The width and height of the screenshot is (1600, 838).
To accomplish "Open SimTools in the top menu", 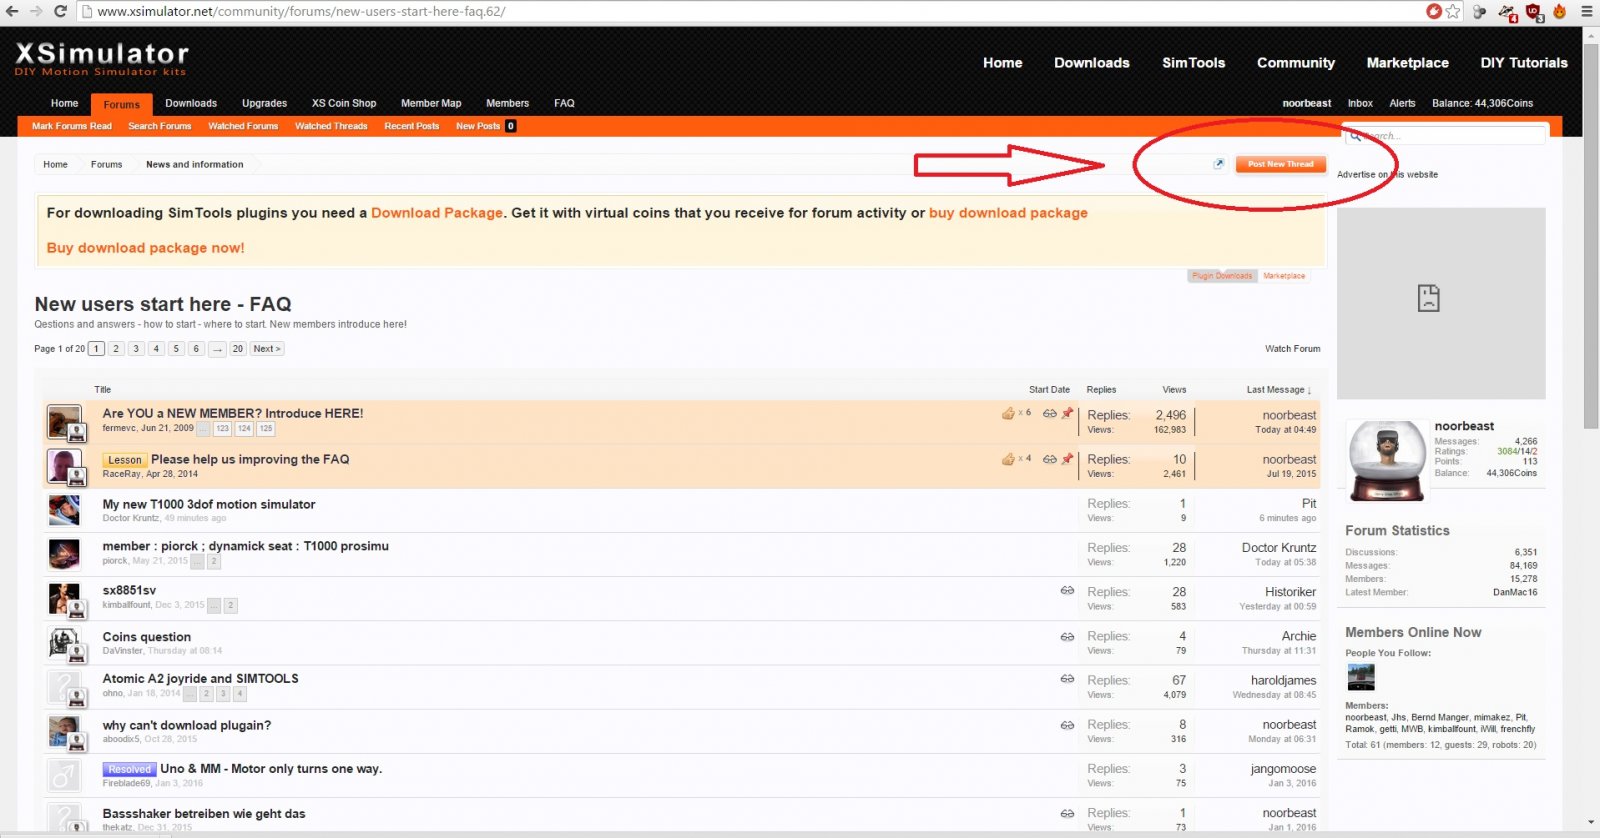I will pyautogui.click(x=1193, y=62).
